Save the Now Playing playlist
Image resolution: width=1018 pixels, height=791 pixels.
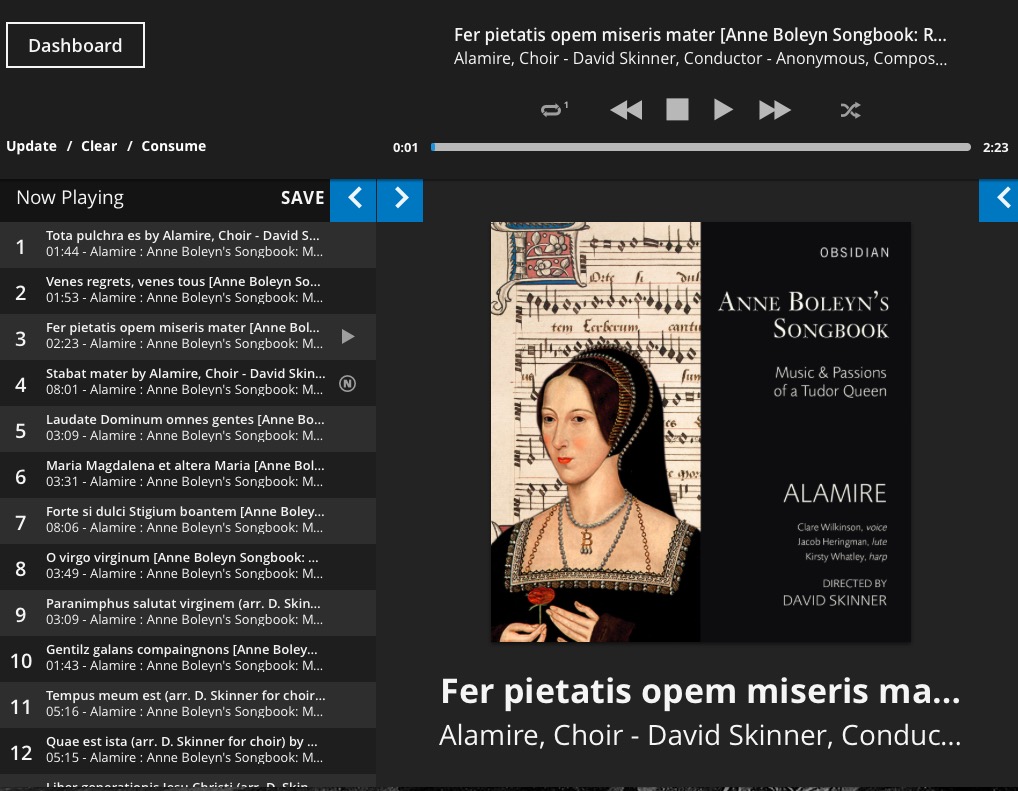click(x=302, y=198)
